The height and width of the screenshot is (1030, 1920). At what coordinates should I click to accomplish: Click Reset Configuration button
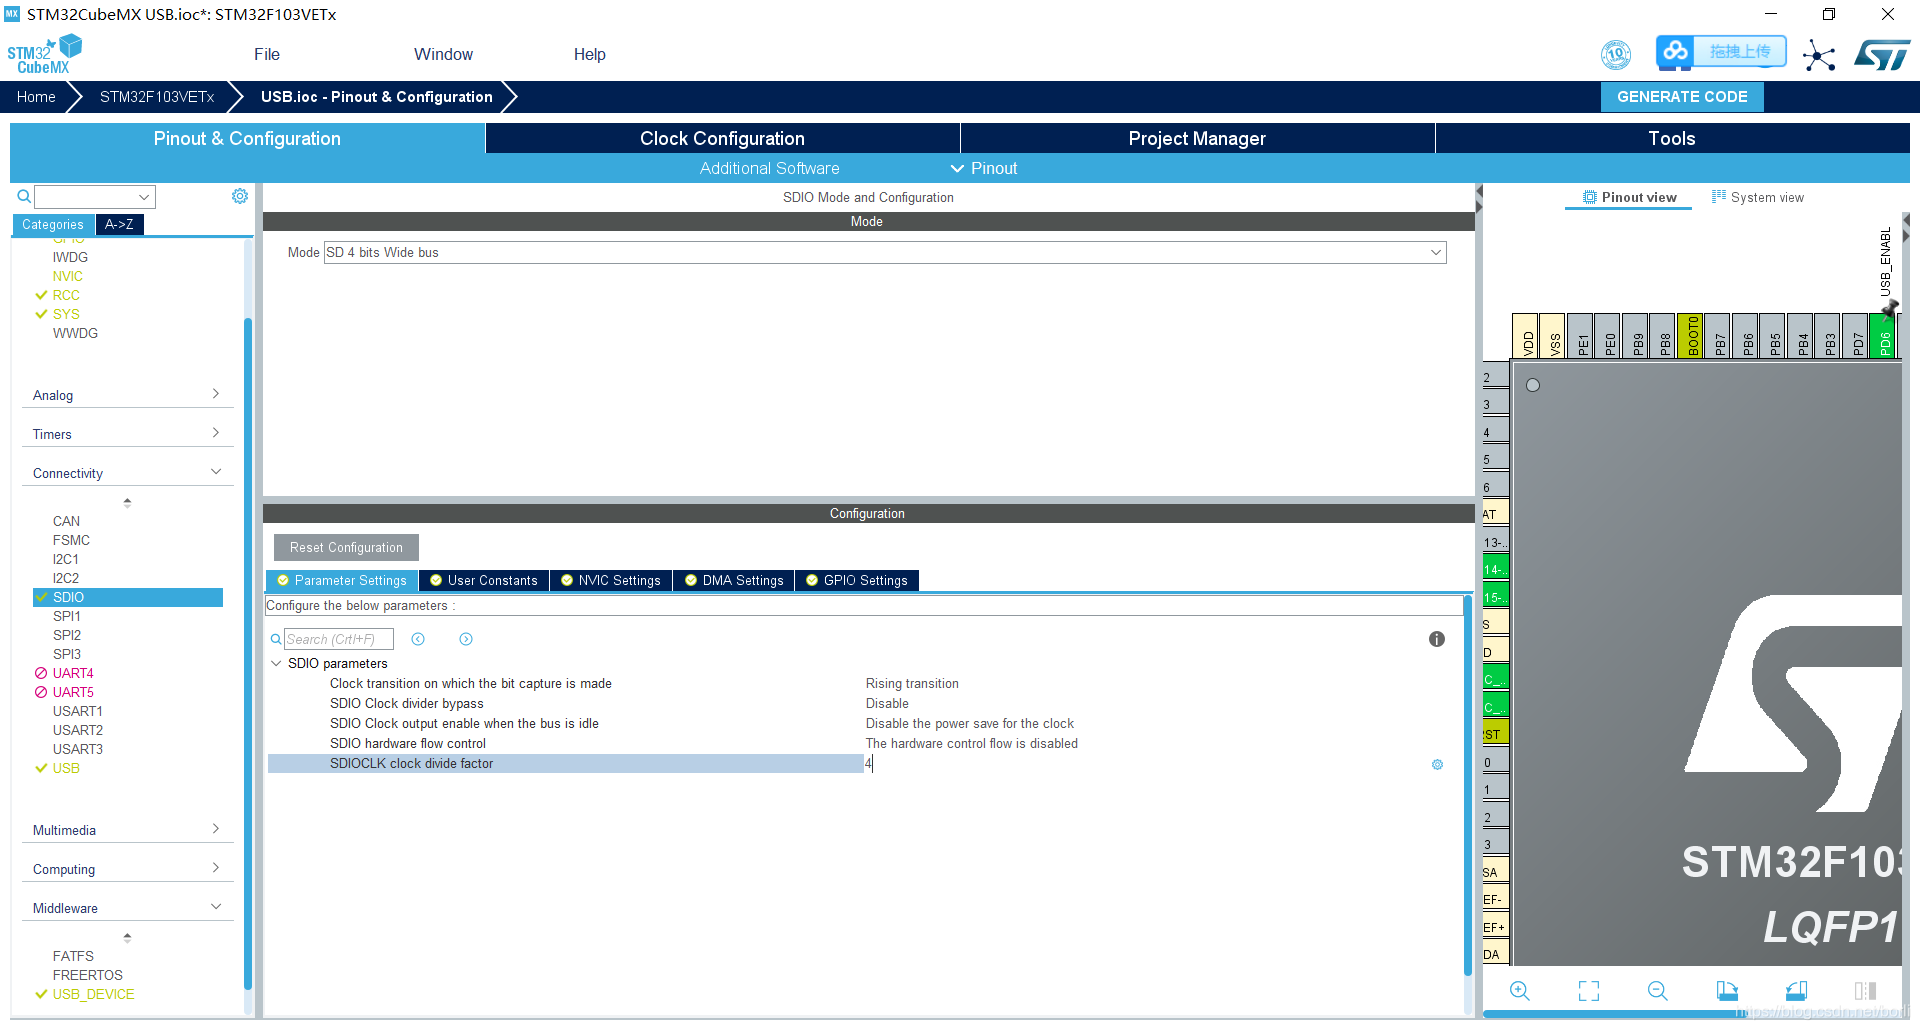pyautogui.click(x=346, y=547)
